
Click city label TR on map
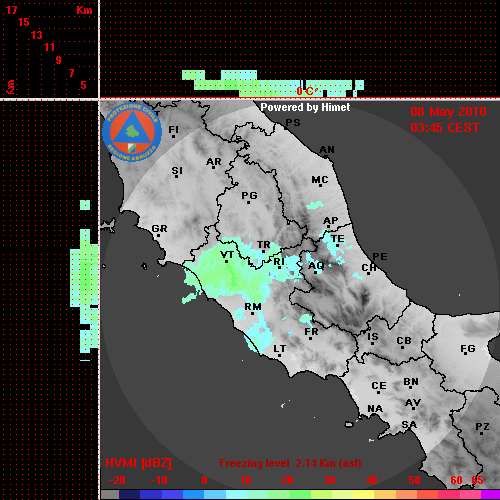(263, 245)
